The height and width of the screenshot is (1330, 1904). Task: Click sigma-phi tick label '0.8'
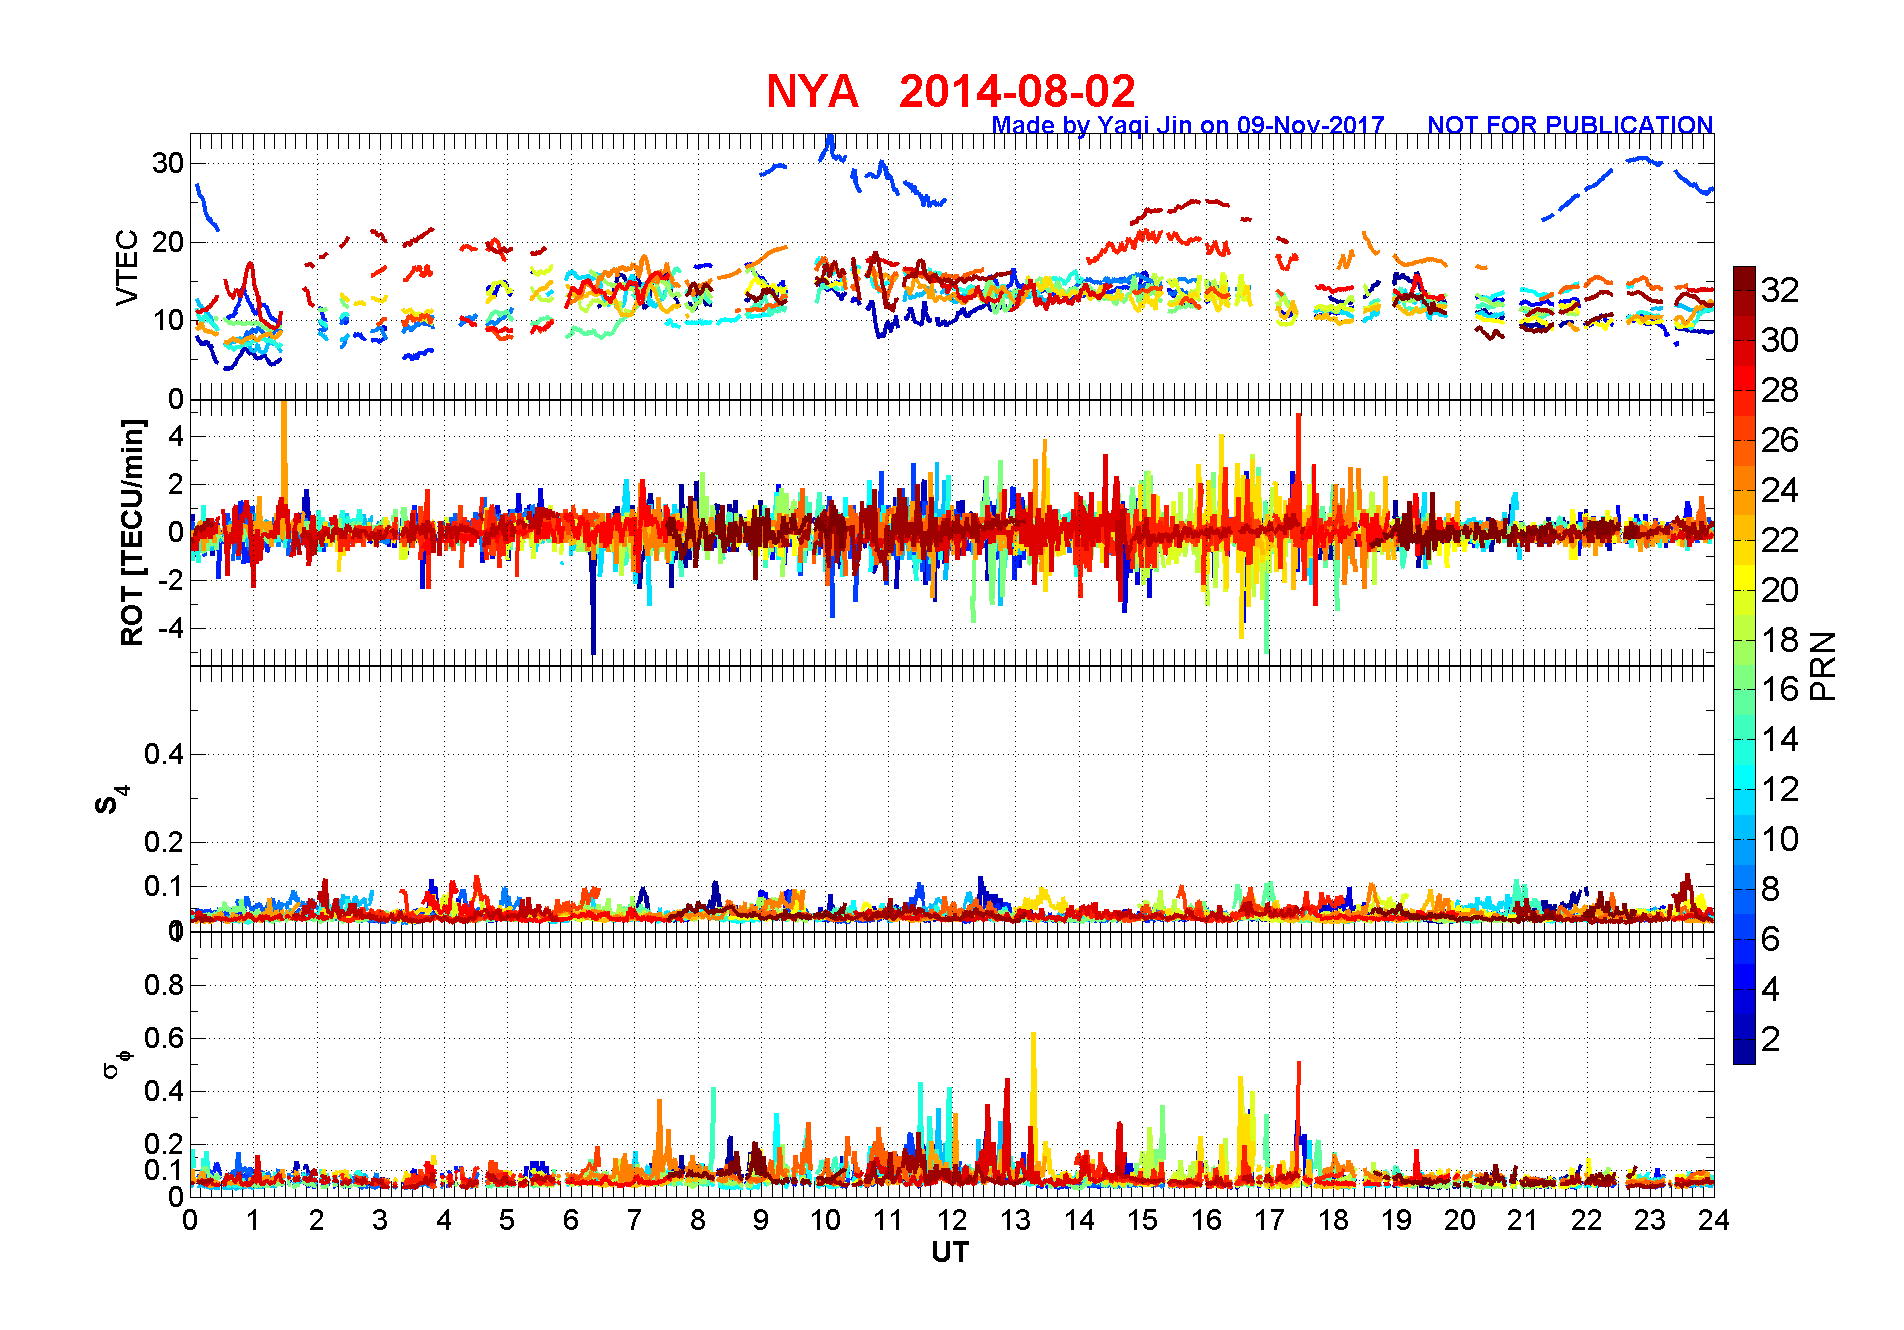164,985
